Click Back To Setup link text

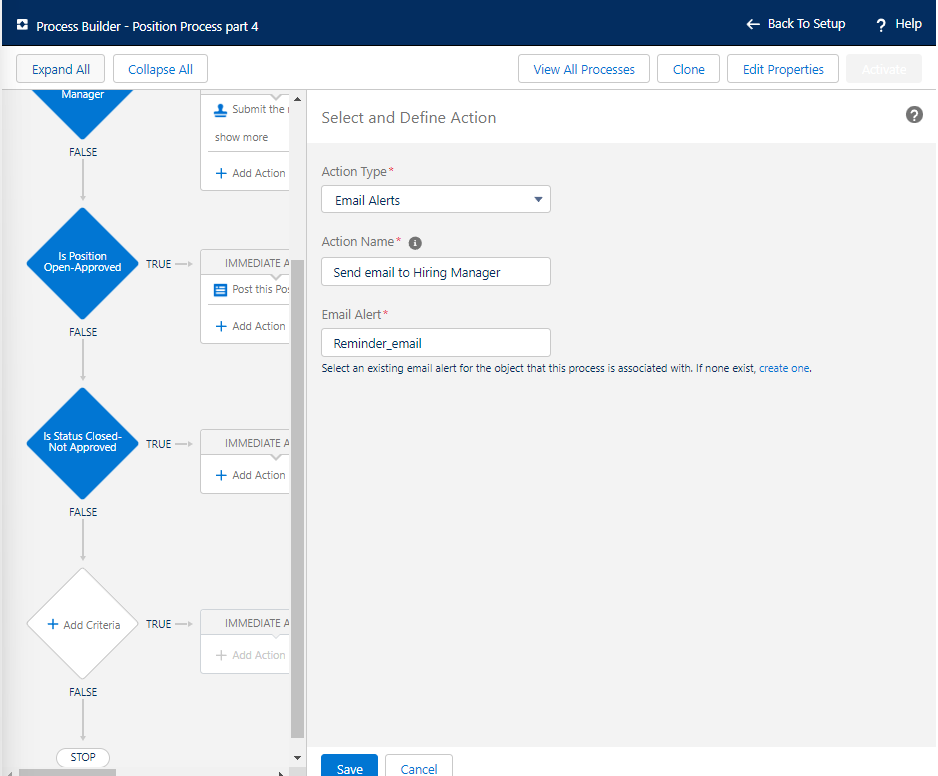(x=806, y=24)
